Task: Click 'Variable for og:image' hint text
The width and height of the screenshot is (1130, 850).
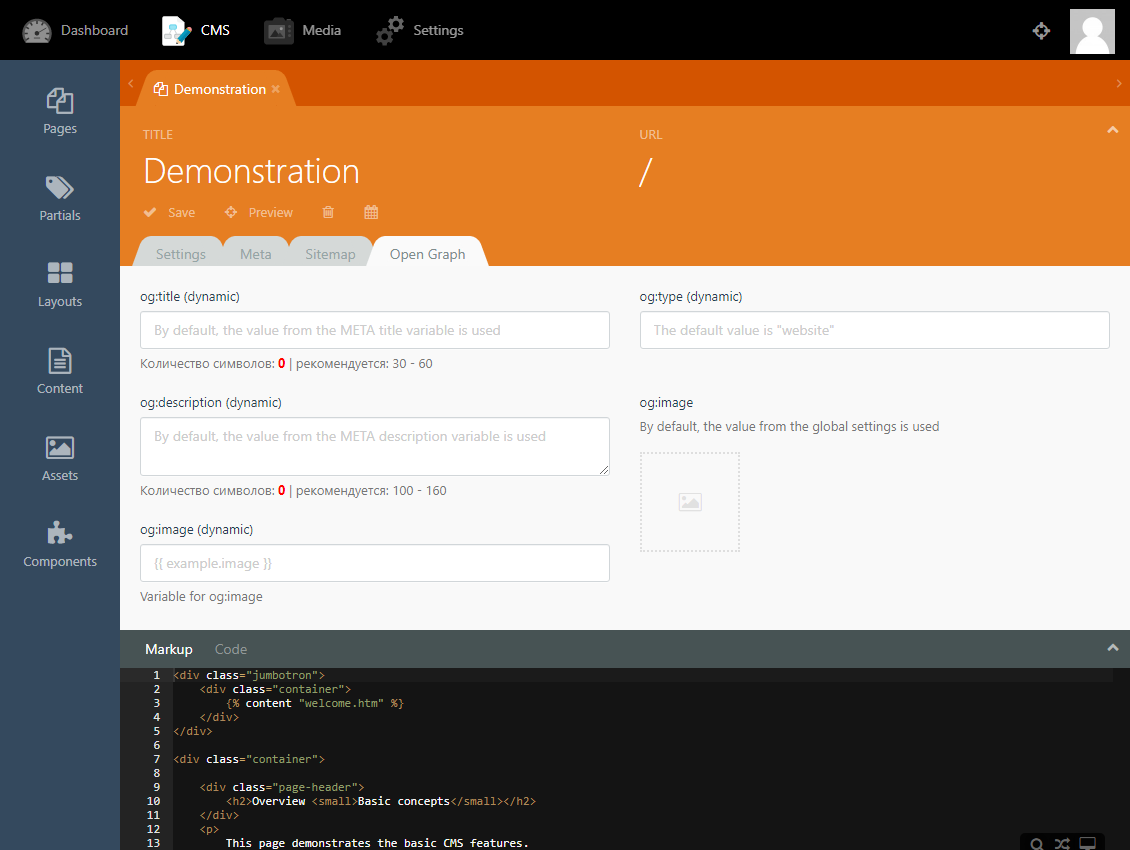Action: (x=201, y=596)
